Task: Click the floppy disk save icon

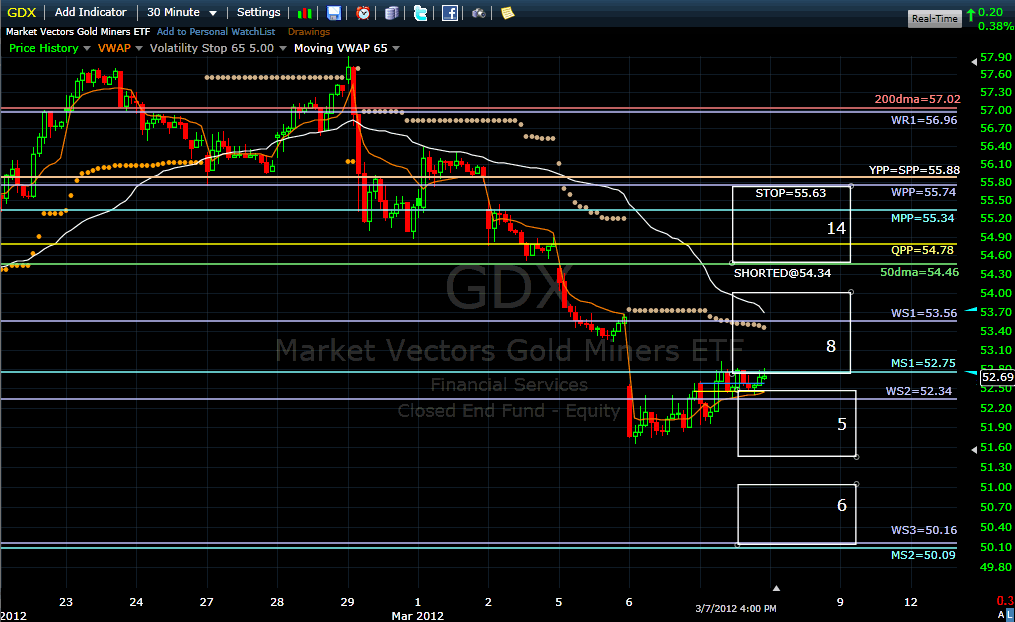Action: click(x=333, y=13)
